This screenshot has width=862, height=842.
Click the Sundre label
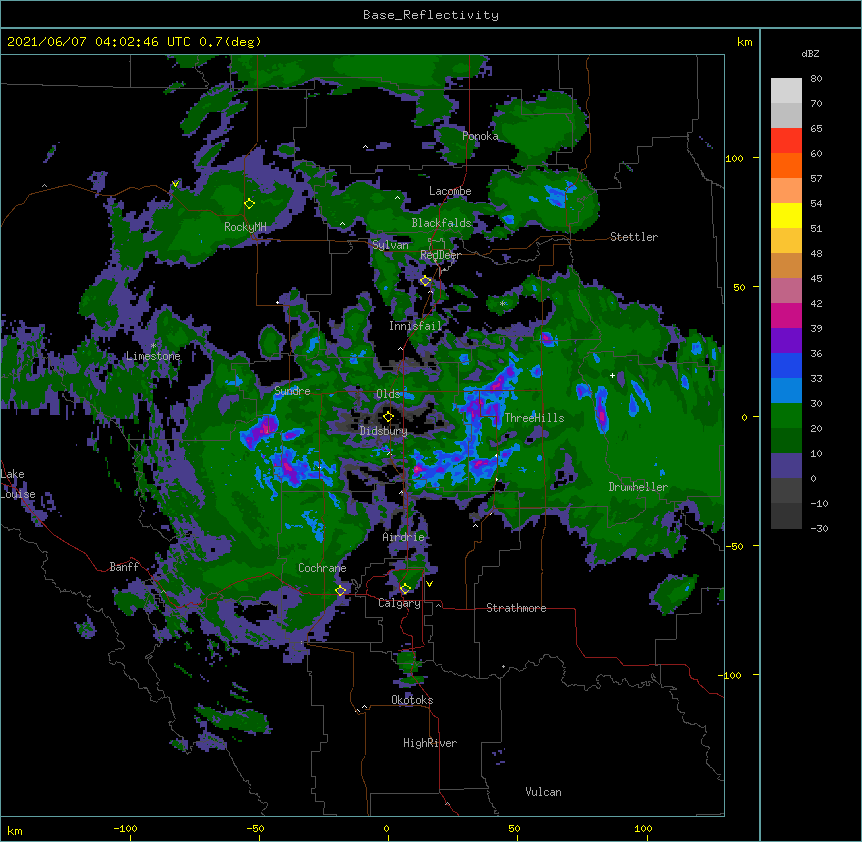pyautogui.click(x=292, y=391)
